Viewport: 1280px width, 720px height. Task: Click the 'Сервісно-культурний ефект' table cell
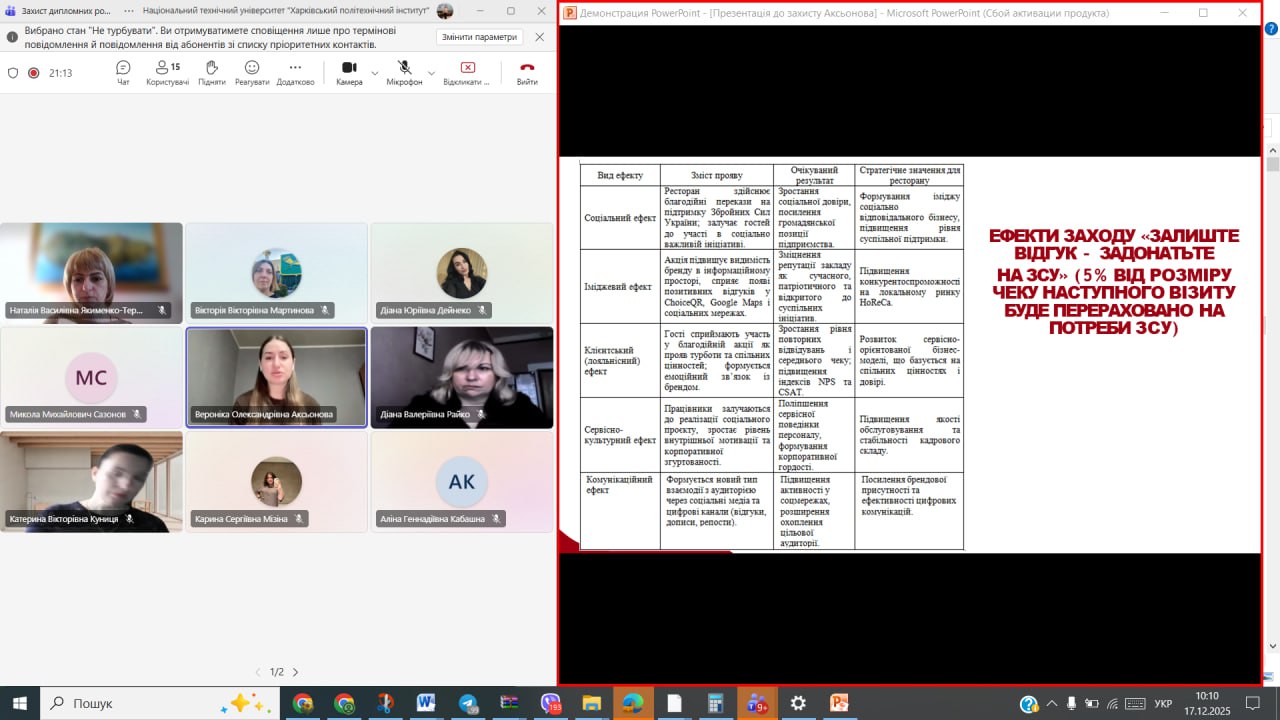pyautogui.click(x=620, y=435)
